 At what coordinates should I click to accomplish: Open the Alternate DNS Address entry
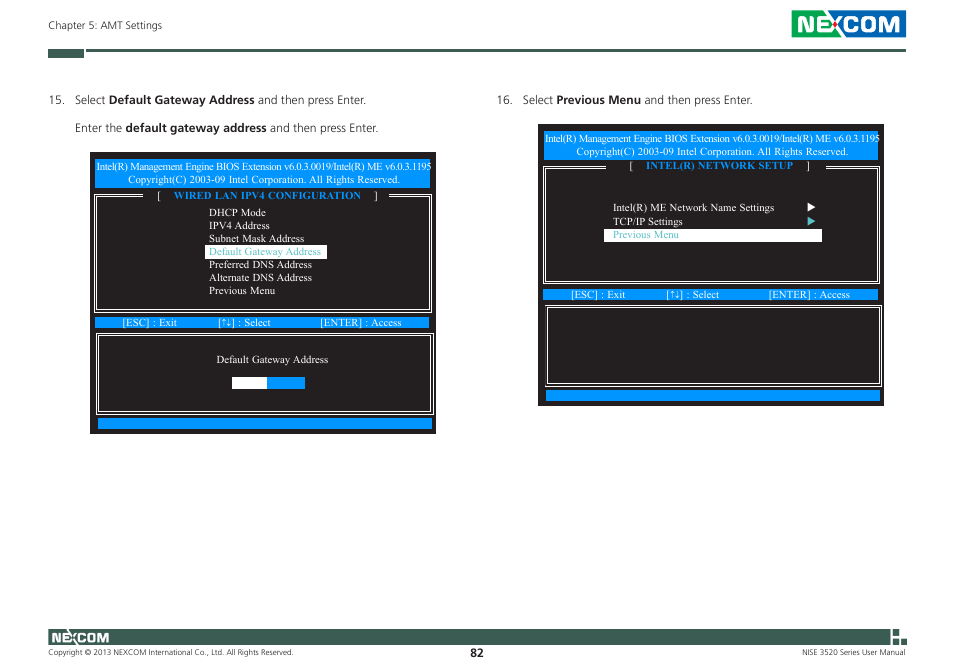(260, 278)
